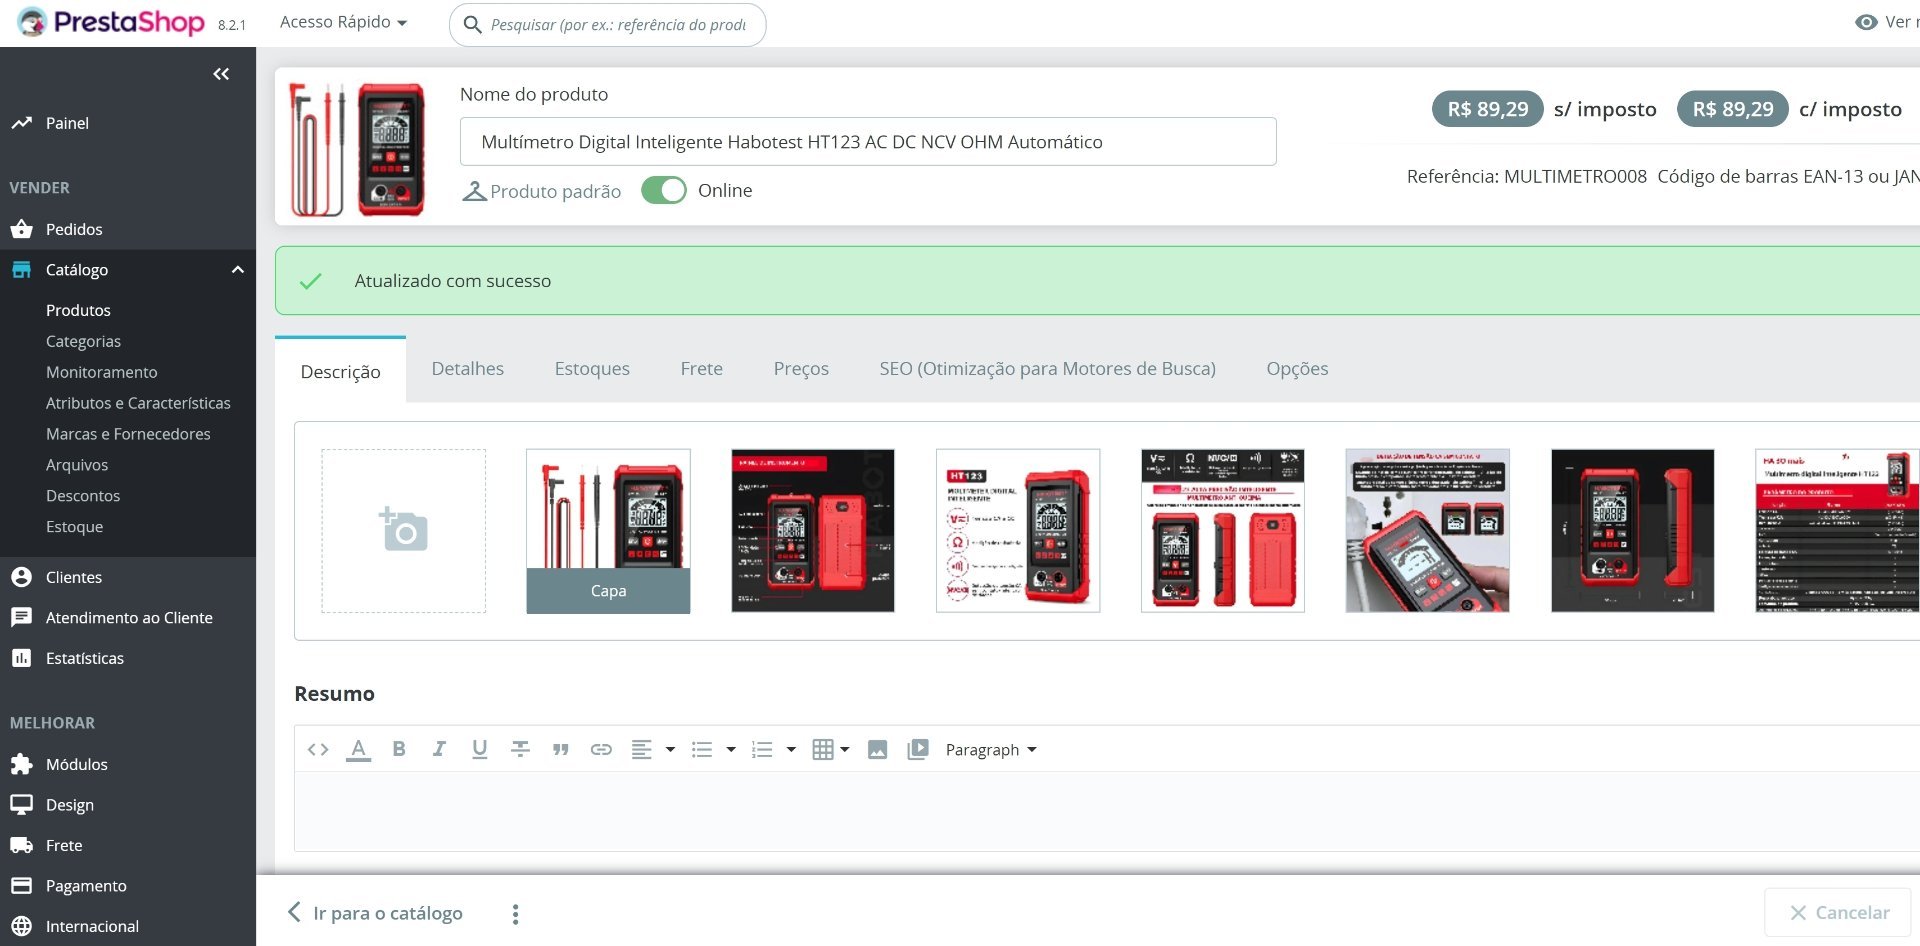The image size is (1920, 946).
Task: Click the Pedidos basket icon
Action: (x=21, y=229)
